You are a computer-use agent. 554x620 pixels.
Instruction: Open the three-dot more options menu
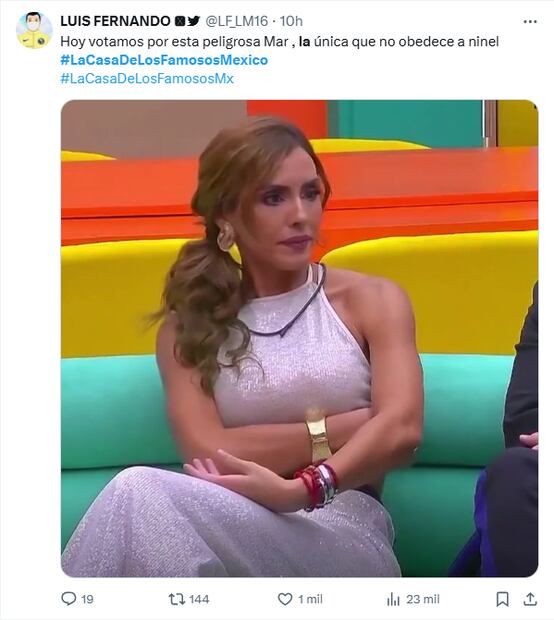pyautogui.click(x=530, y=21)
